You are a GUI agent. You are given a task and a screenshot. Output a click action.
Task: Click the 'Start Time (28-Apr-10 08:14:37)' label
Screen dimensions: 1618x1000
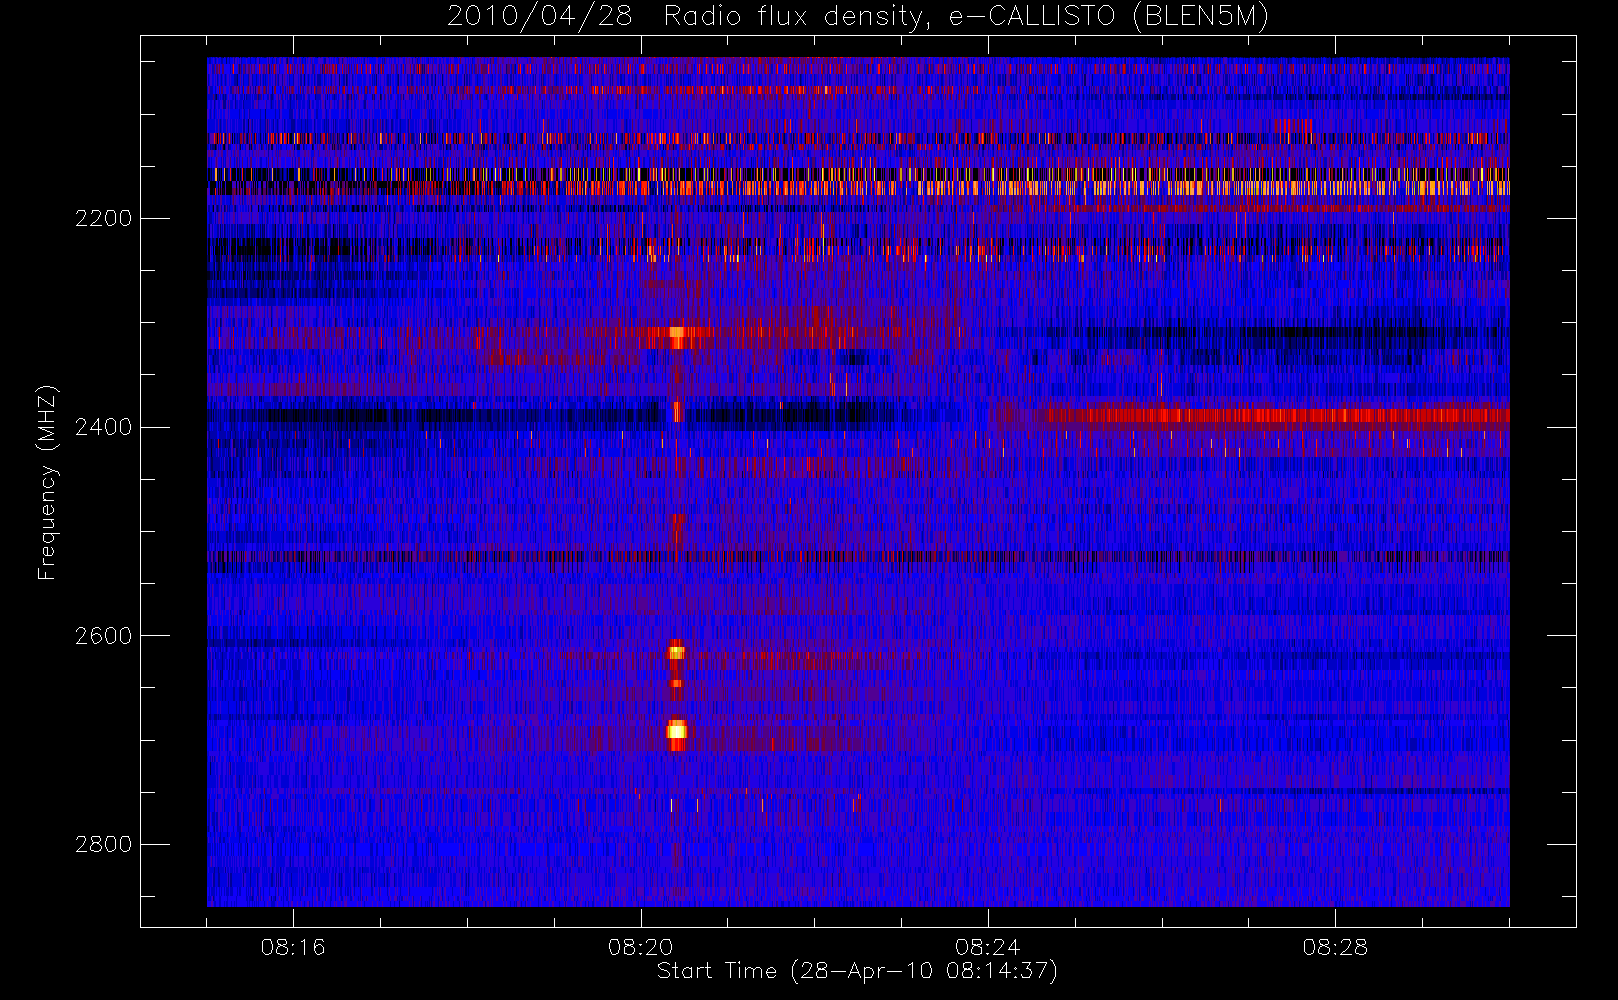(x=857, y=971)
